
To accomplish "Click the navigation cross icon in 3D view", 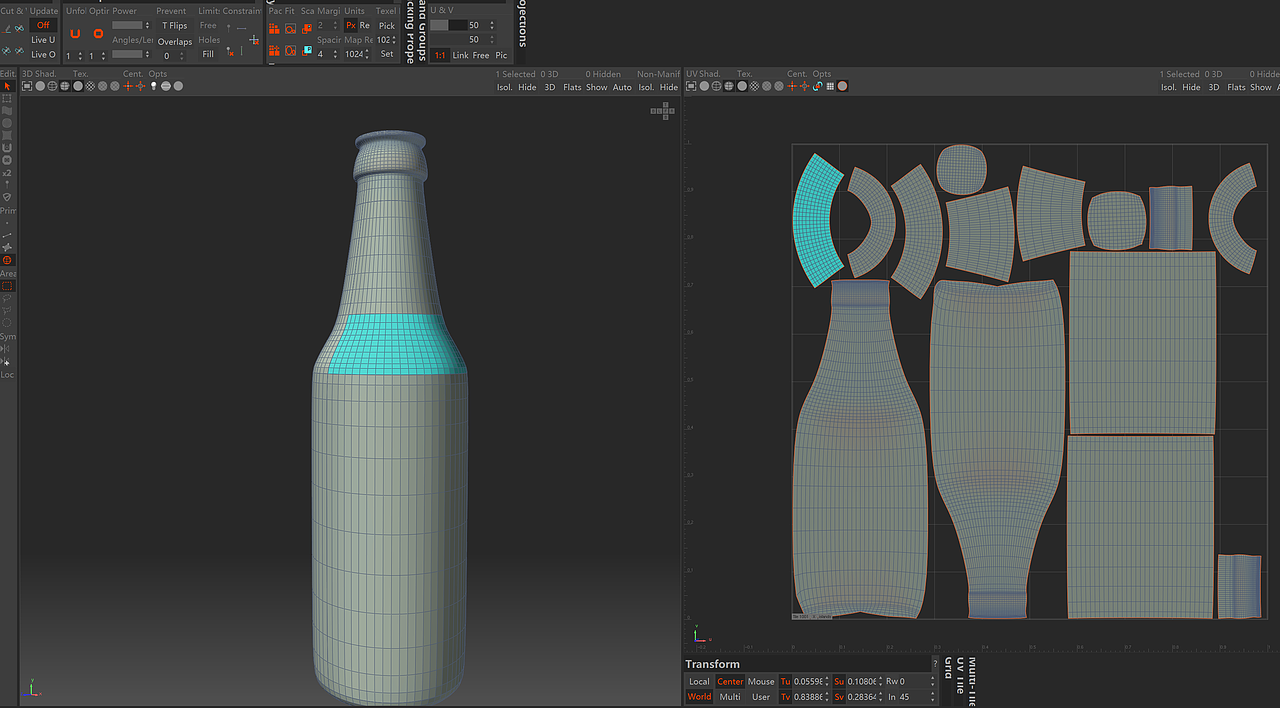I will (662, 111).
